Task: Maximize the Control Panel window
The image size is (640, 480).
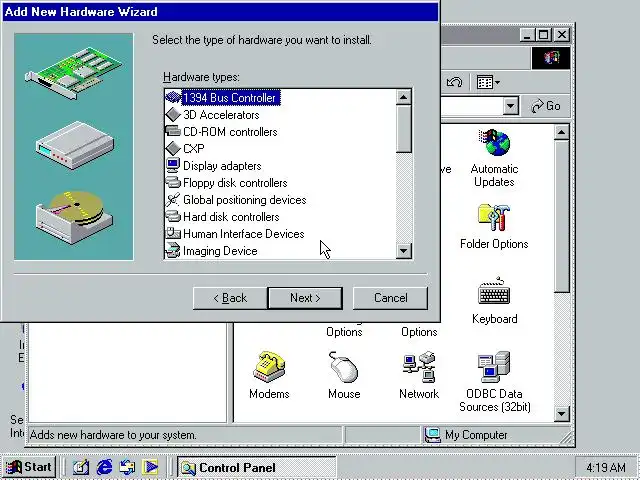Action: click(x=543, y=35)
